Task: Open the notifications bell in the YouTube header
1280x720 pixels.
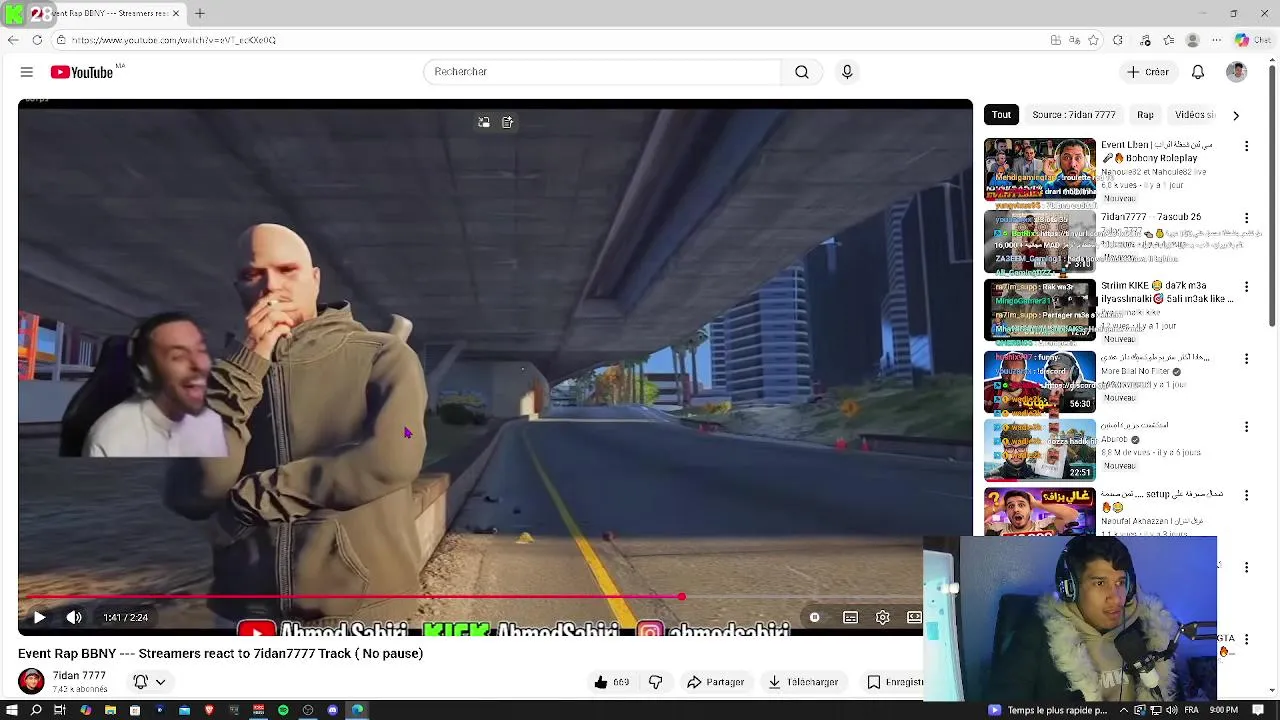Action: (x=1198, y=72)
